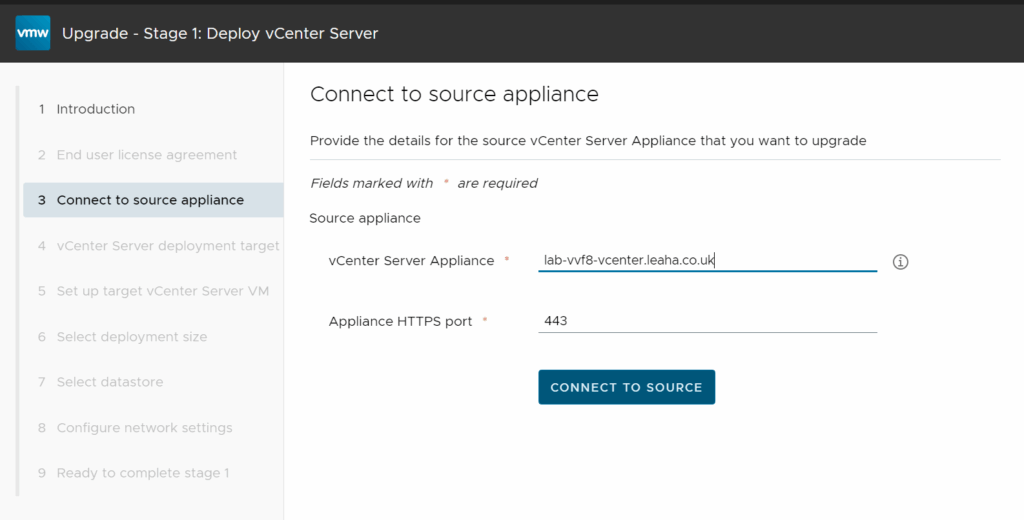Click the 'Appliance HTTPS port' label
The image size is (1024, 520).
(400, 321)
